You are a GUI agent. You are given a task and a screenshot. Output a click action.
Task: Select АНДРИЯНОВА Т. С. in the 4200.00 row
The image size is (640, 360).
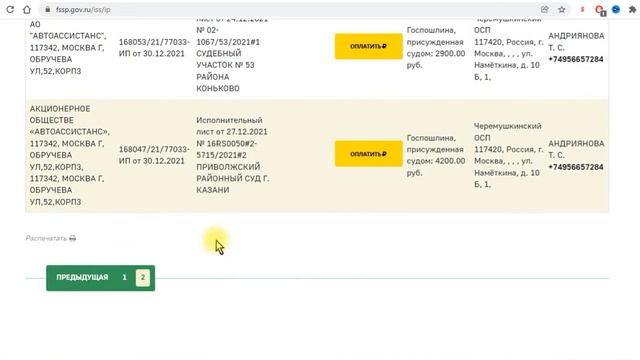point(576,149)
